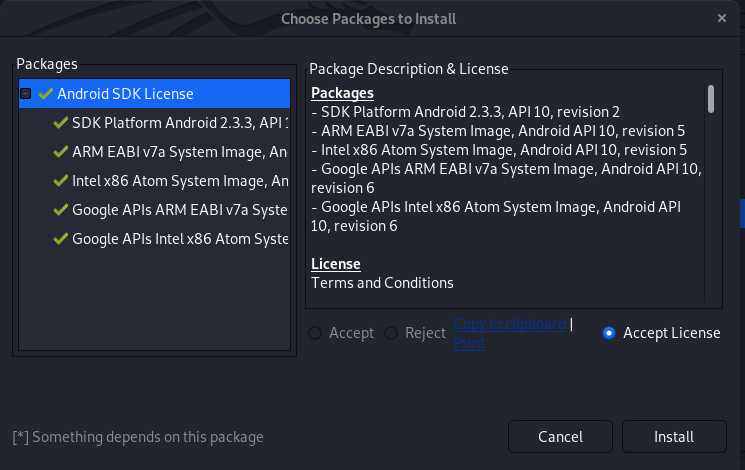Image resolution: width=745 pixels, height=470 pixels.
Task: Close the Choose Packages to Install dialog
Action: (x=722, y=18)
